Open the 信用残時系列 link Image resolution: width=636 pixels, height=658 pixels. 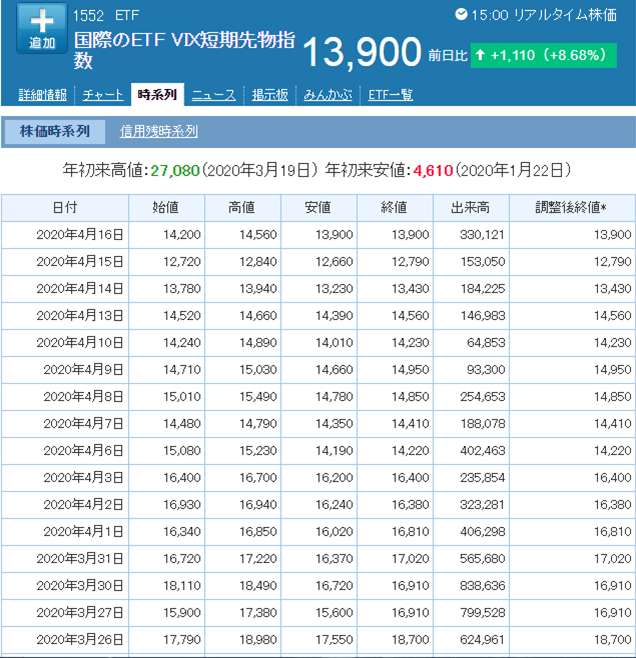coord(159,132)
